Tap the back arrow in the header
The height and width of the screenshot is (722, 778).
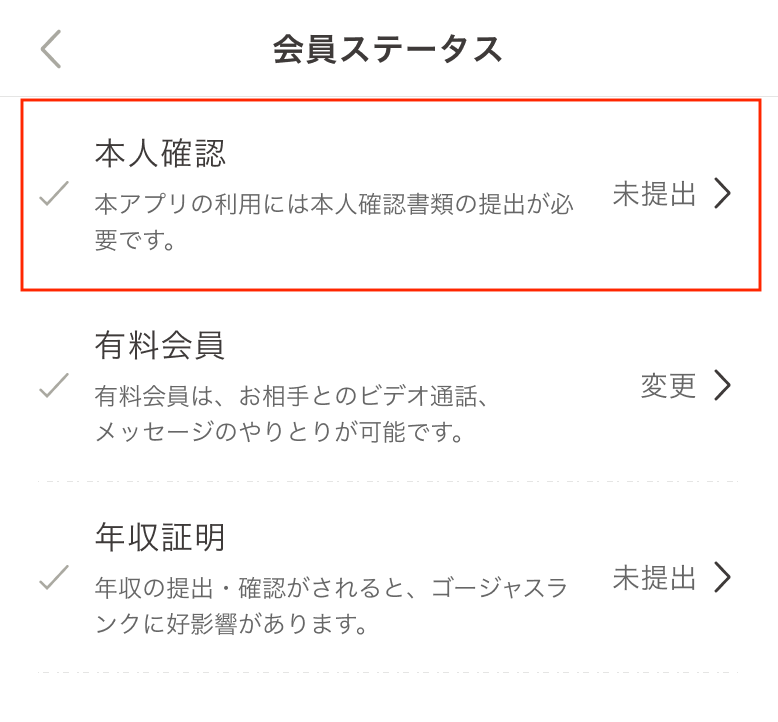tap(51, 49)
